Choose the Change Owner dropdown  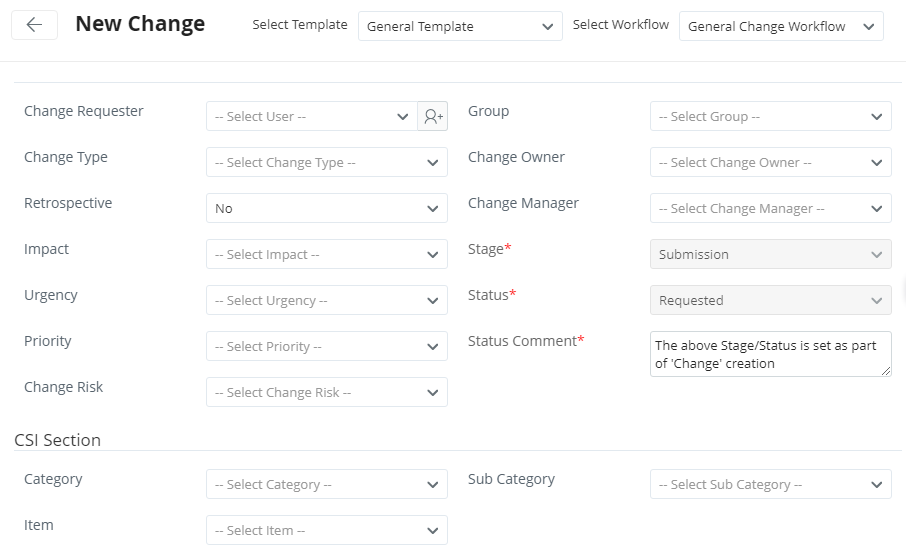pyautogui.click(x=770, y=163)
